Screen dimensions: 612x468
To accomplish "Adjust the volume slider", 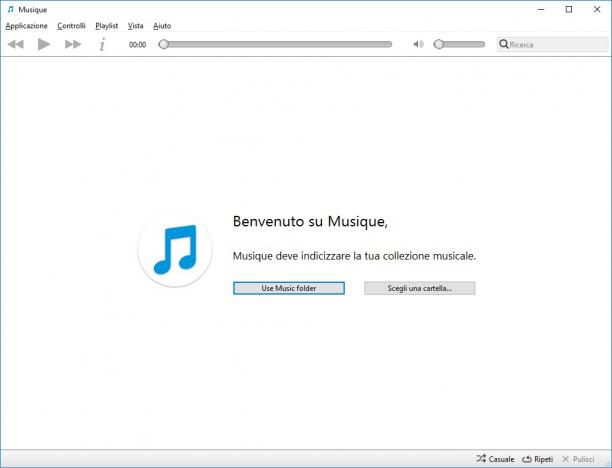I will pyautogui.click(x=459, y=44).
